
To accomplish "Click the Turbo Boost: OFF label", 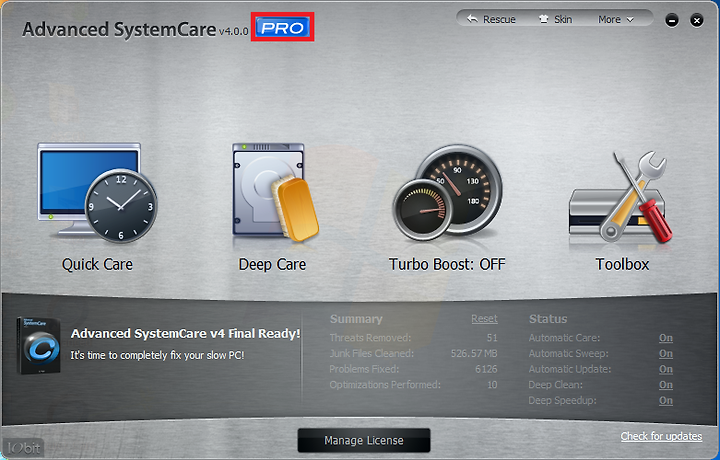I will [x=447, y=264].
